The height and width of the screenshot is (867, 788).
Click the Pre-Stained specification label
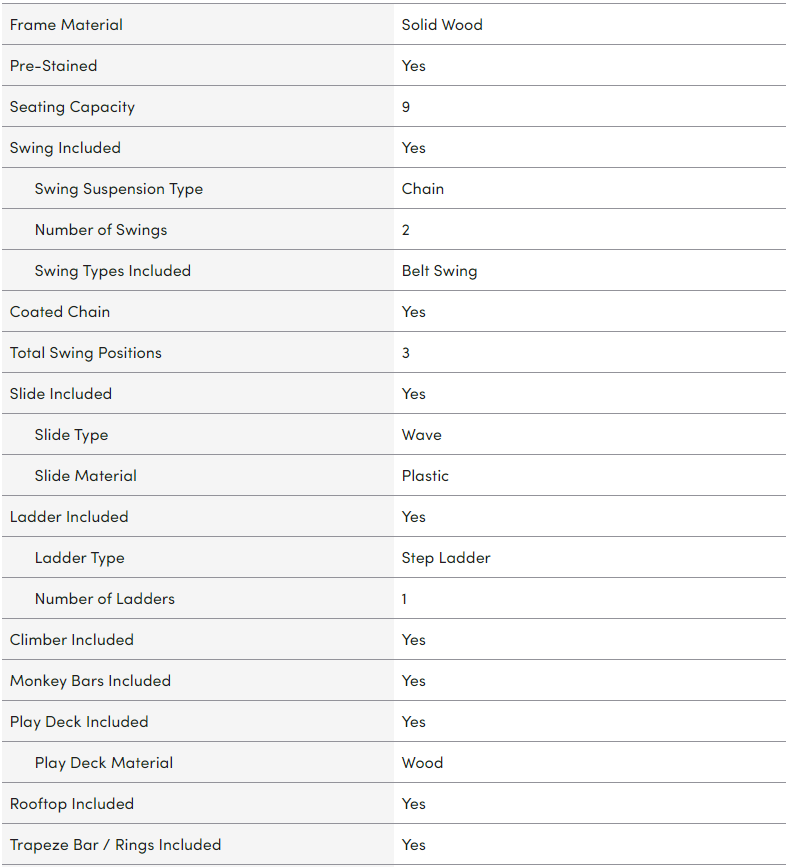pyautogui.click(x=54, y=66)
